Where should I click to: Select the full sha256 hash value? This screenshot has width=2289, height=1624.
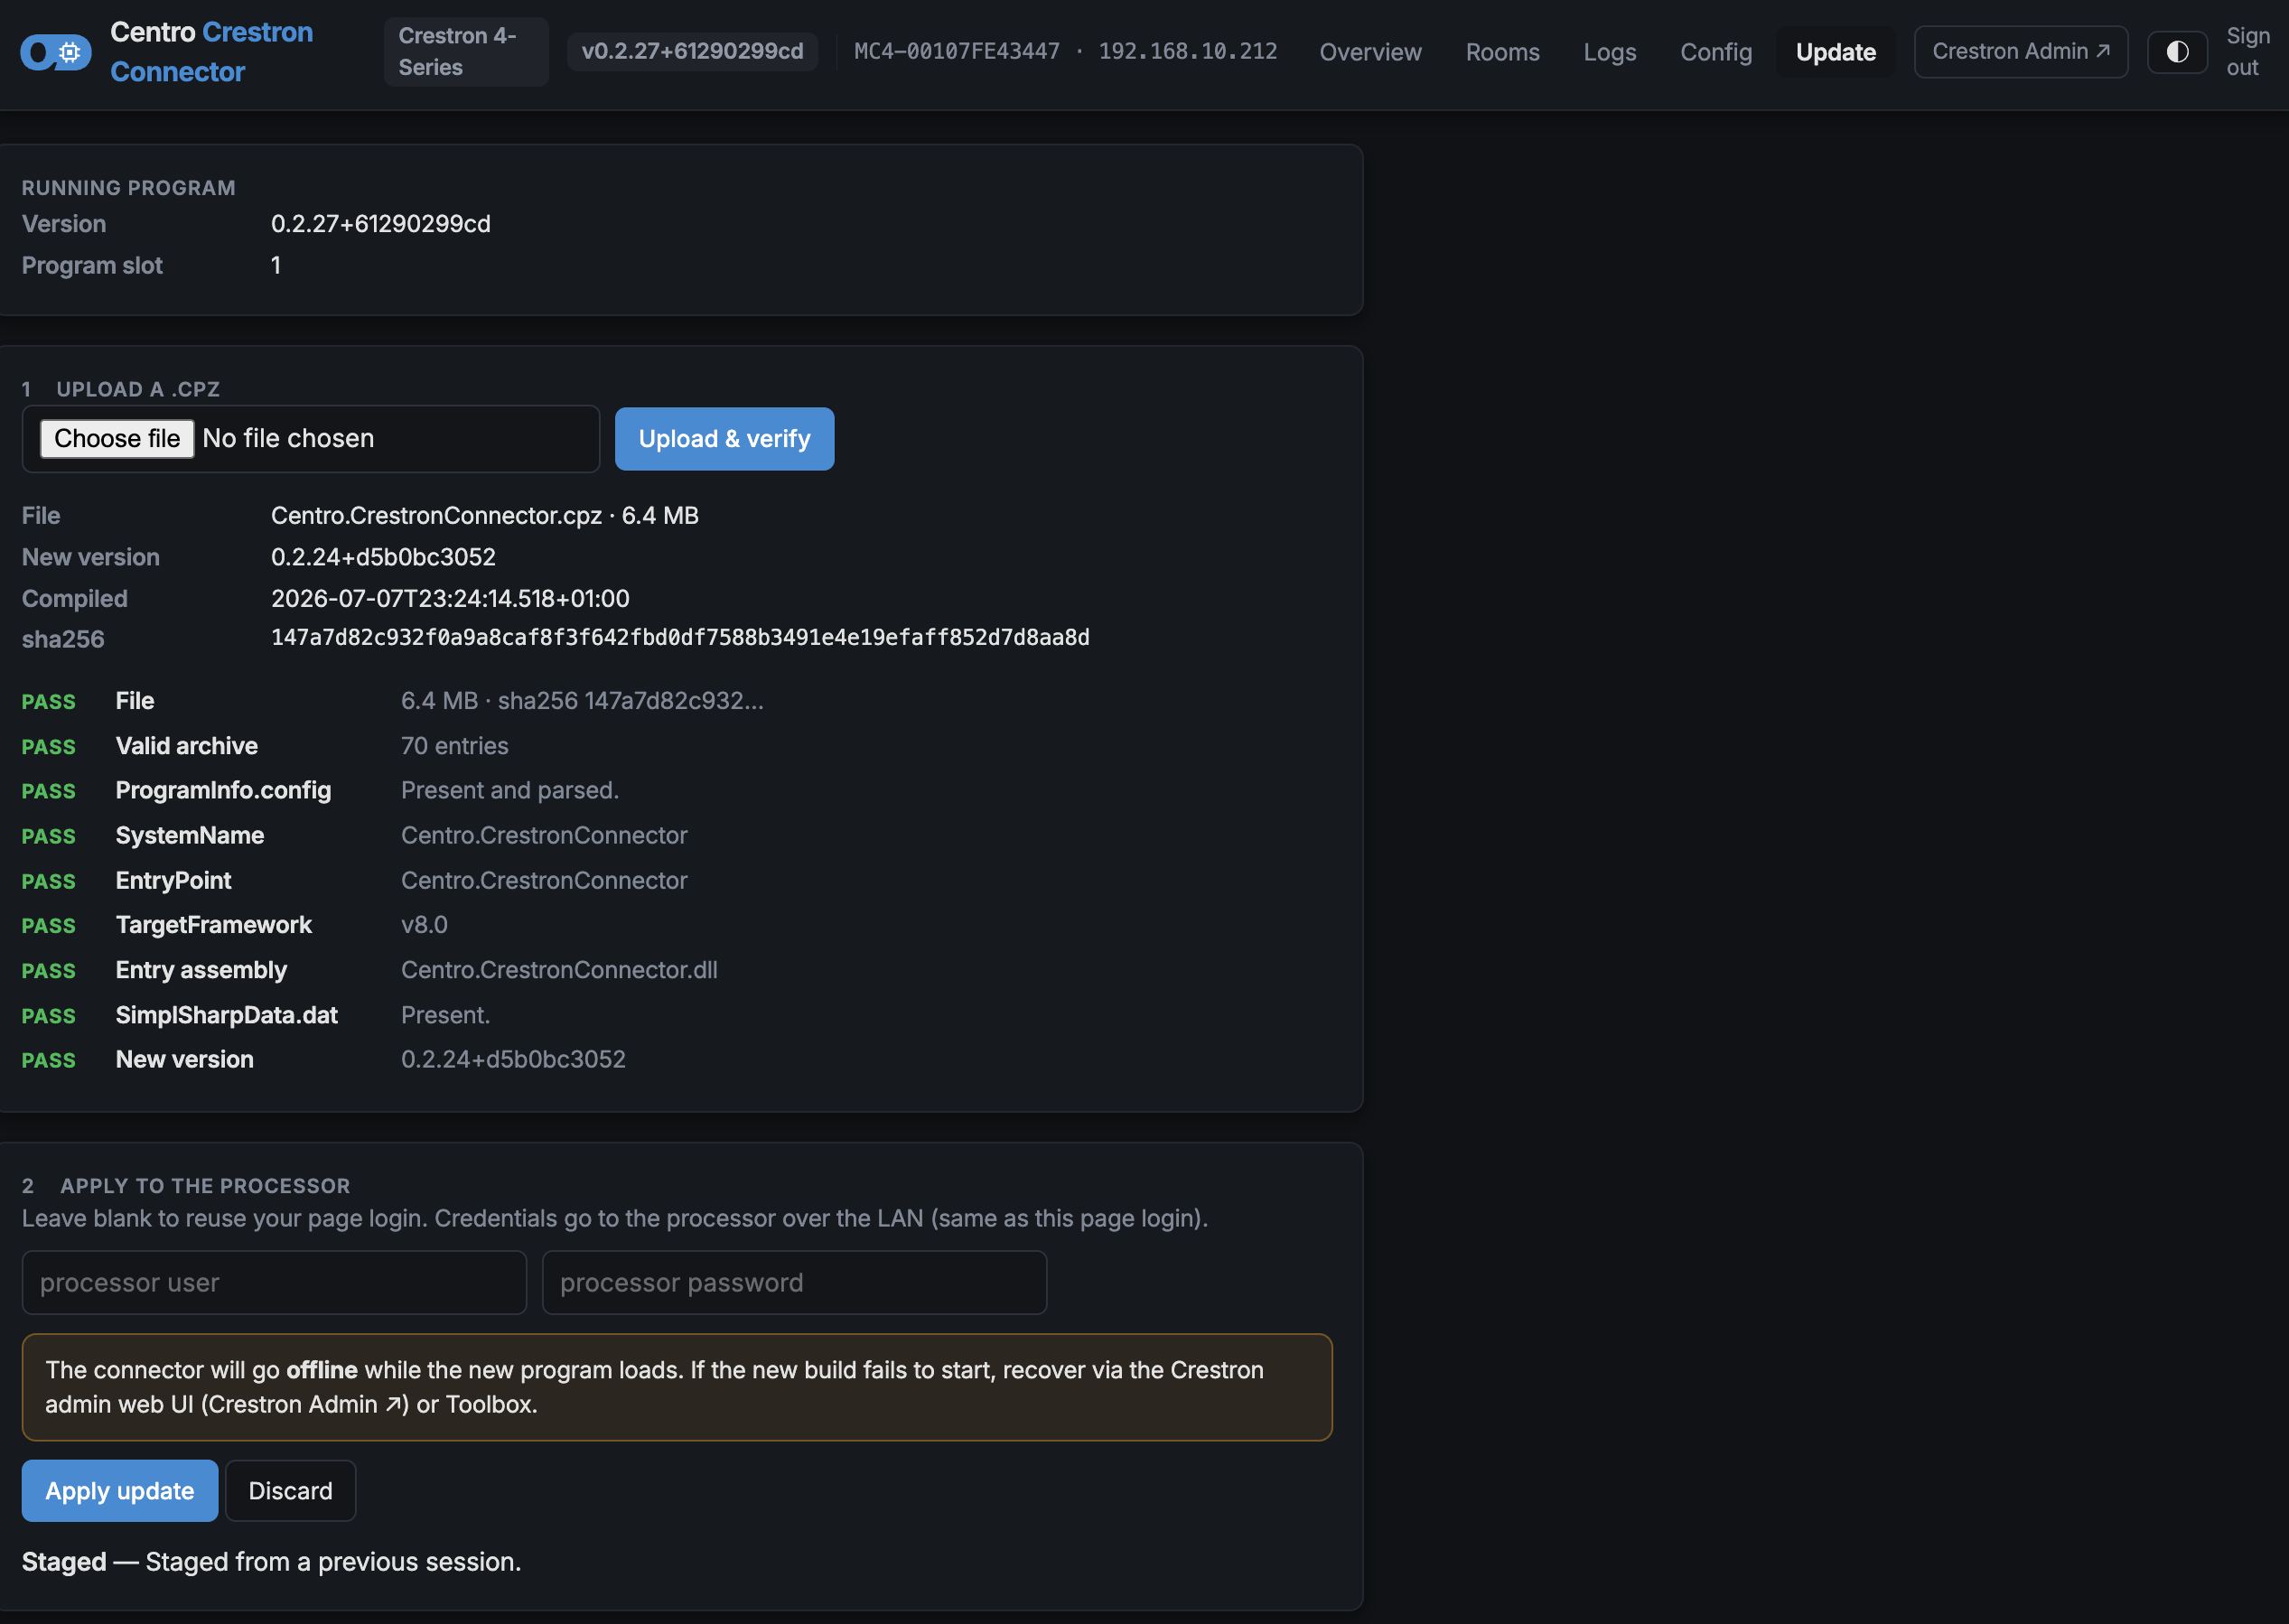point(680,638)
